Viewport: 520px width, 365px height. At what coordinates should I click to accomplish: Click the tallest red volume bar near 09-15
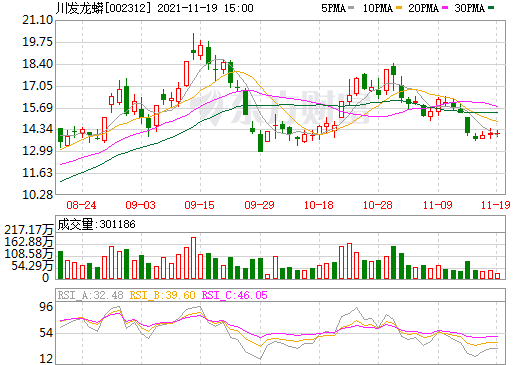(193, 258)
